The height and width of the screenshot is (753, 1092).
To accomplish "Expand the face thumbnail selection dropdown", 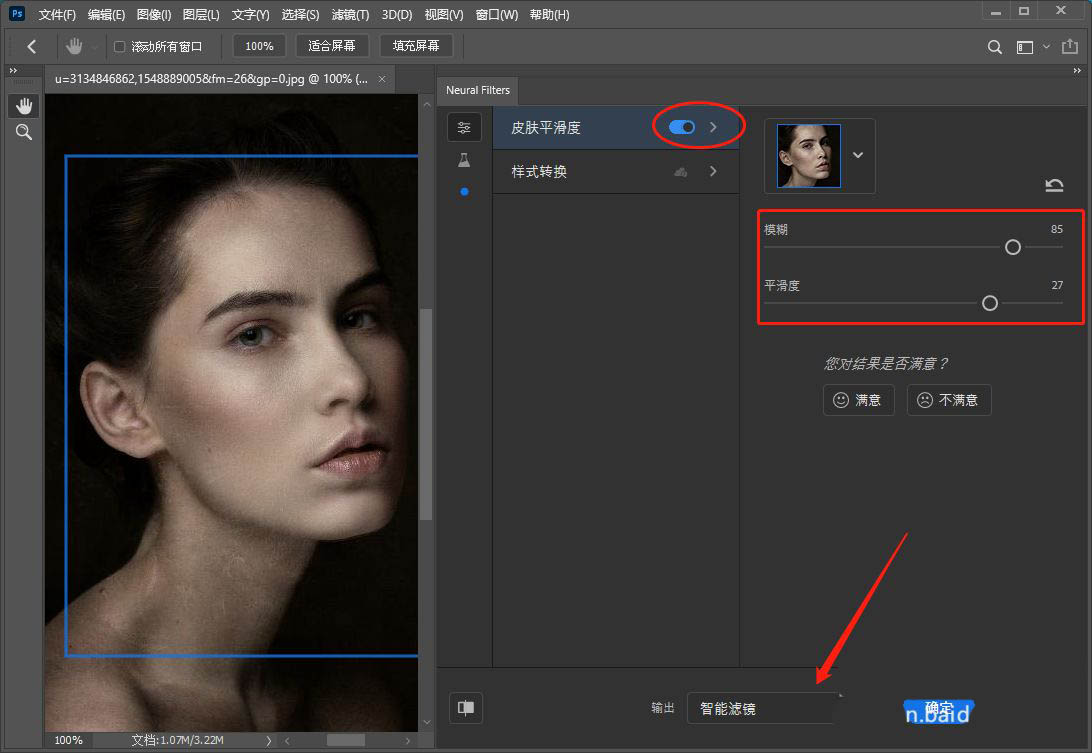I will click(x=858, y=155).
